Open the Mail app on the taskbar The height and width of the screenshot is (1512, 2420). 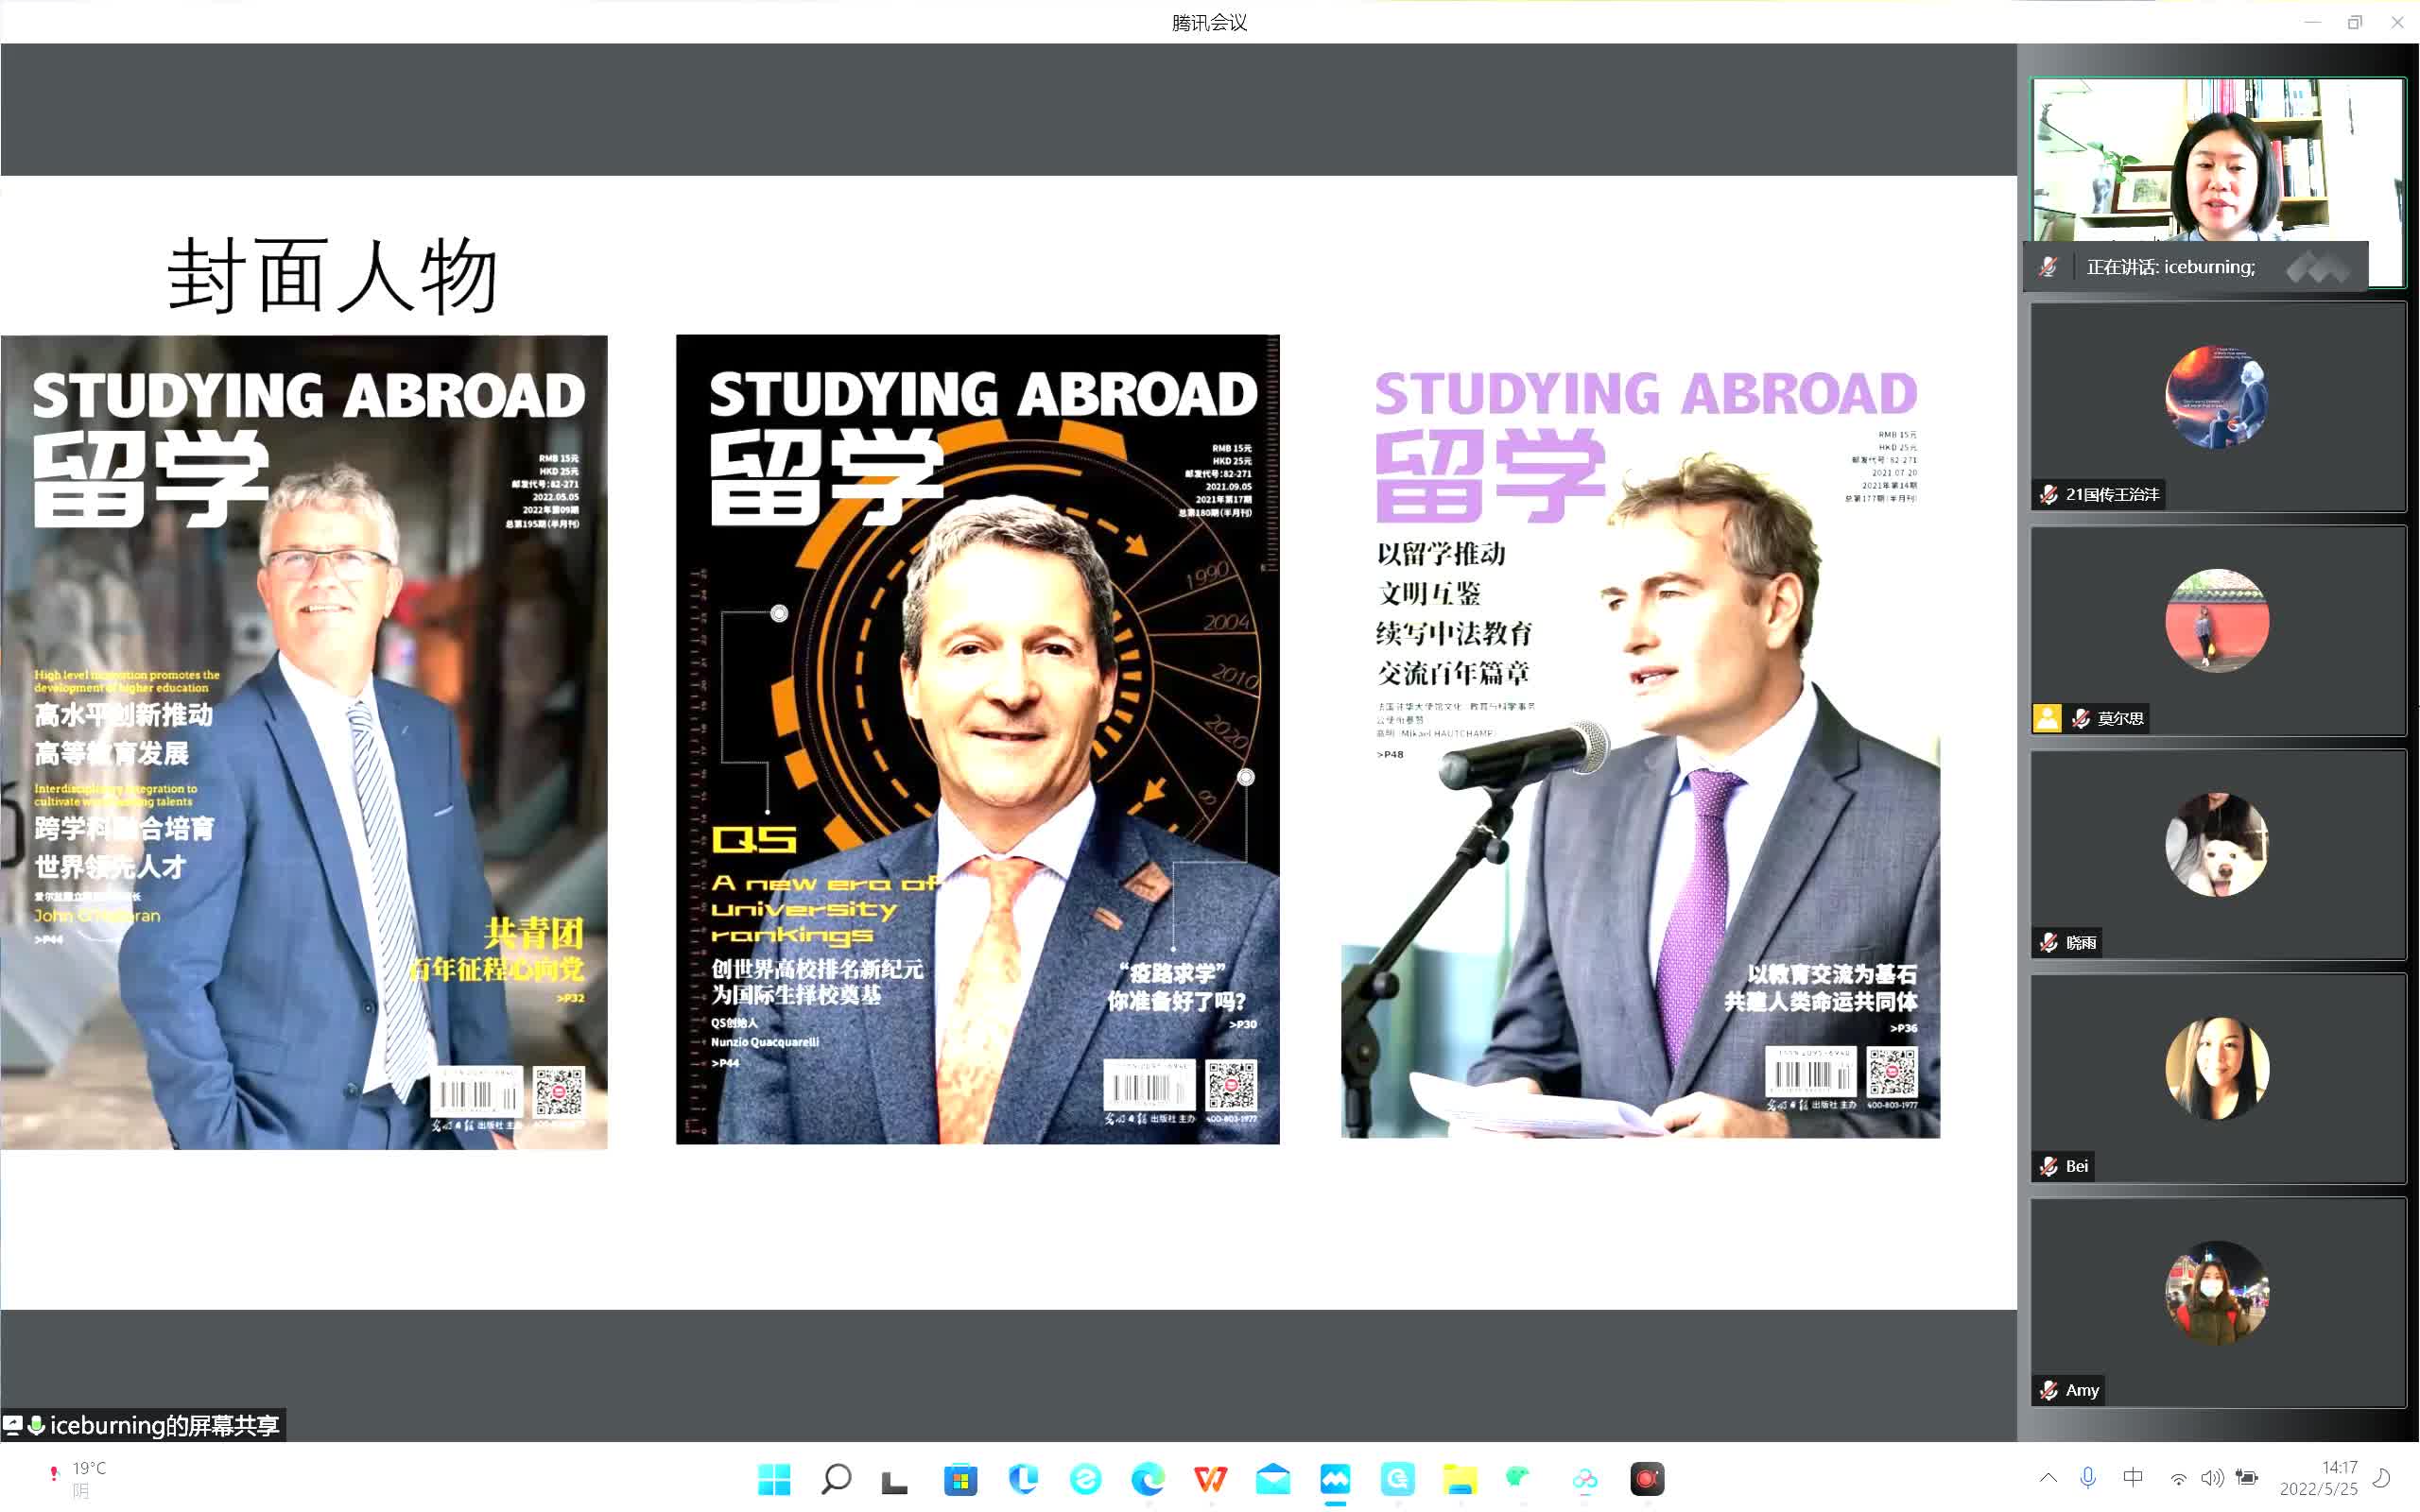pyautogui.click(x=1273, y=1478)
